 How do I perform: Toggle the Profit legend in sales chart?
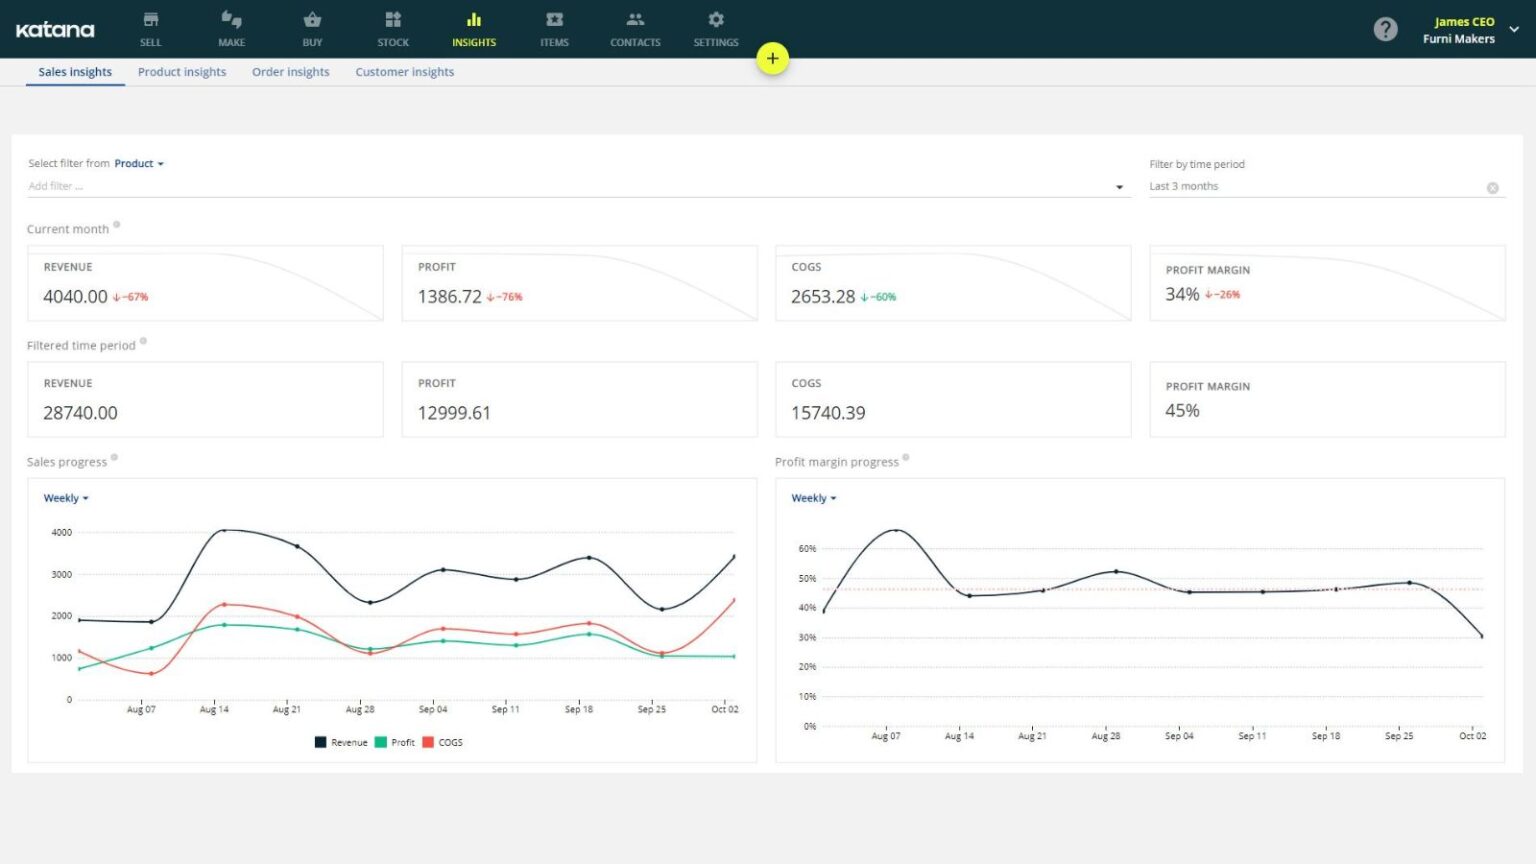tap(395, 742)
